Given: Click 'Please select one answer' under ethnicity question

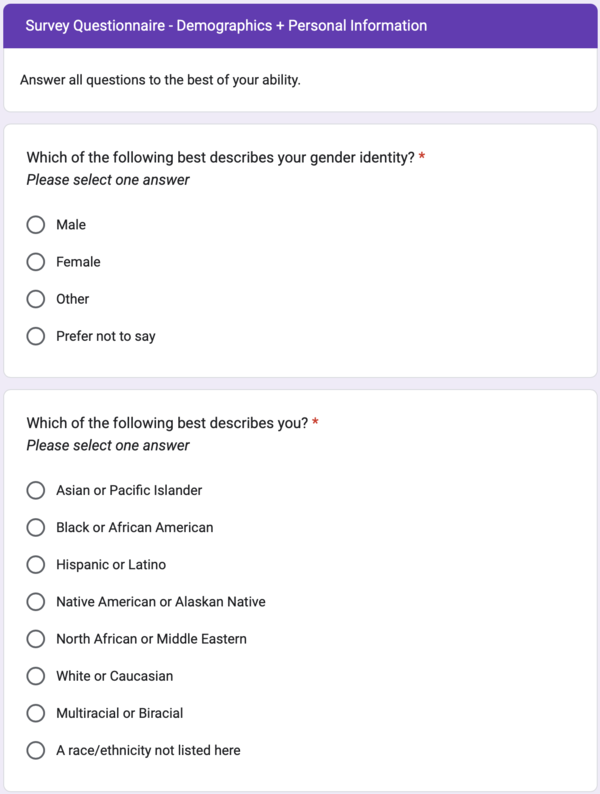Looking at the screenshot, I should [108, 445].
